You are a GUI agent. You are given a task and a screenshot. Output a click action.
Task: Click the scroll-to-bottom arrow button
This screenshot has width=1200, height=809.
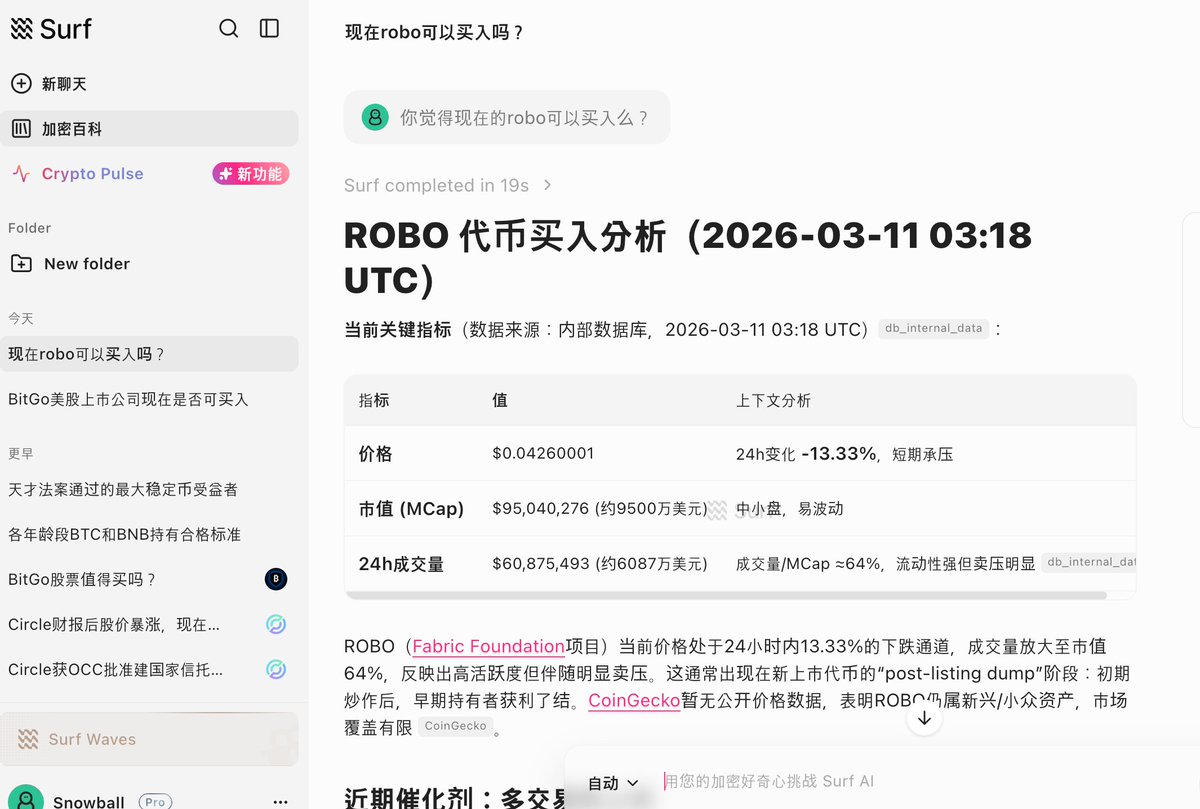(924, 718)
